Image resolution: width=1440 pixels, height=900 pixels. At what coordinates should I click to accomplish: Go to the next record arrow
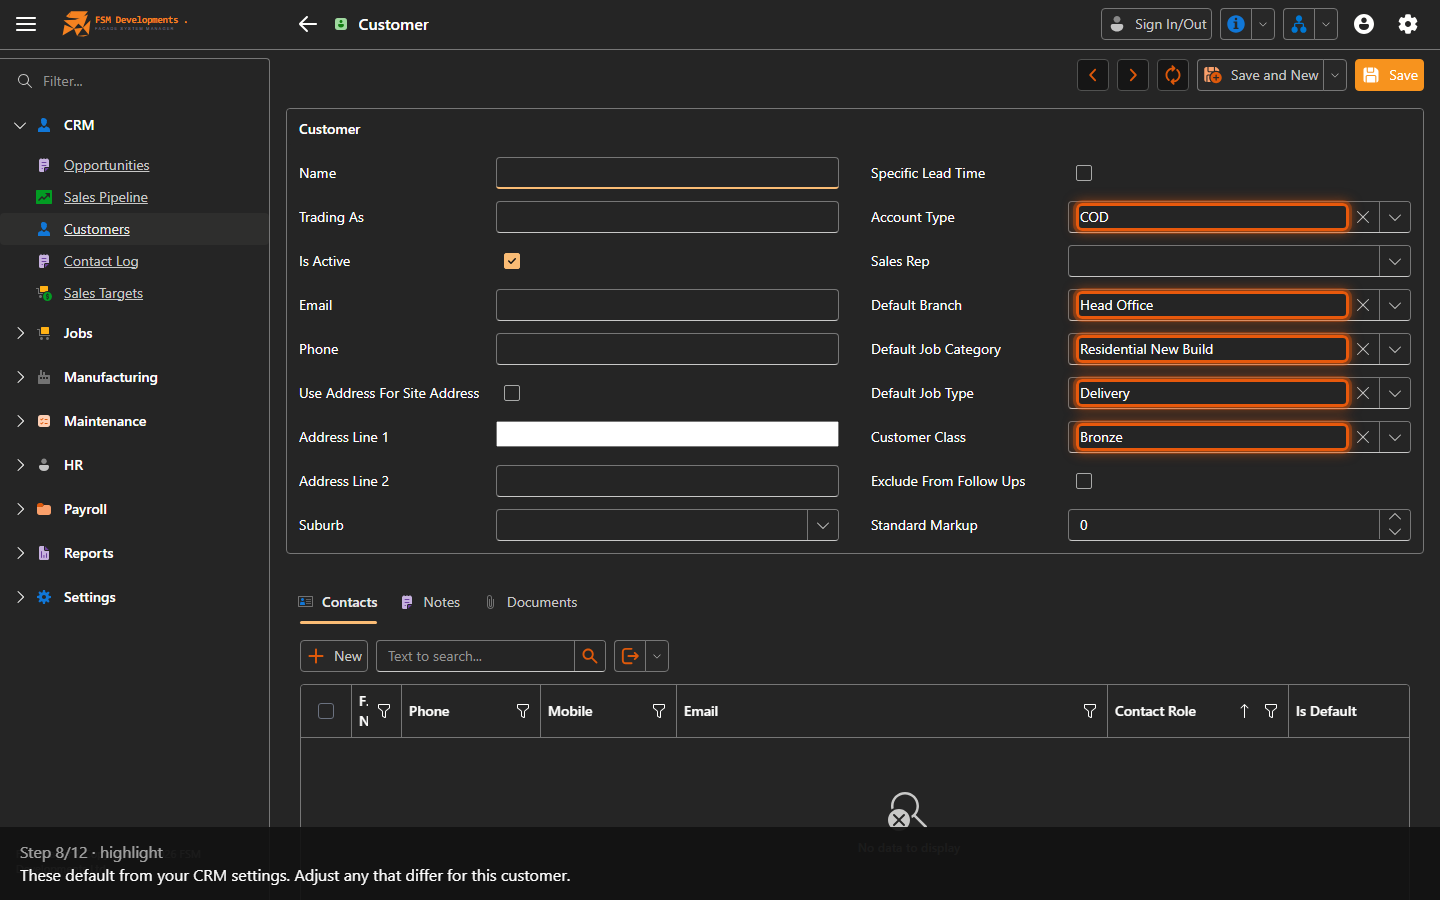[1133, 75]
